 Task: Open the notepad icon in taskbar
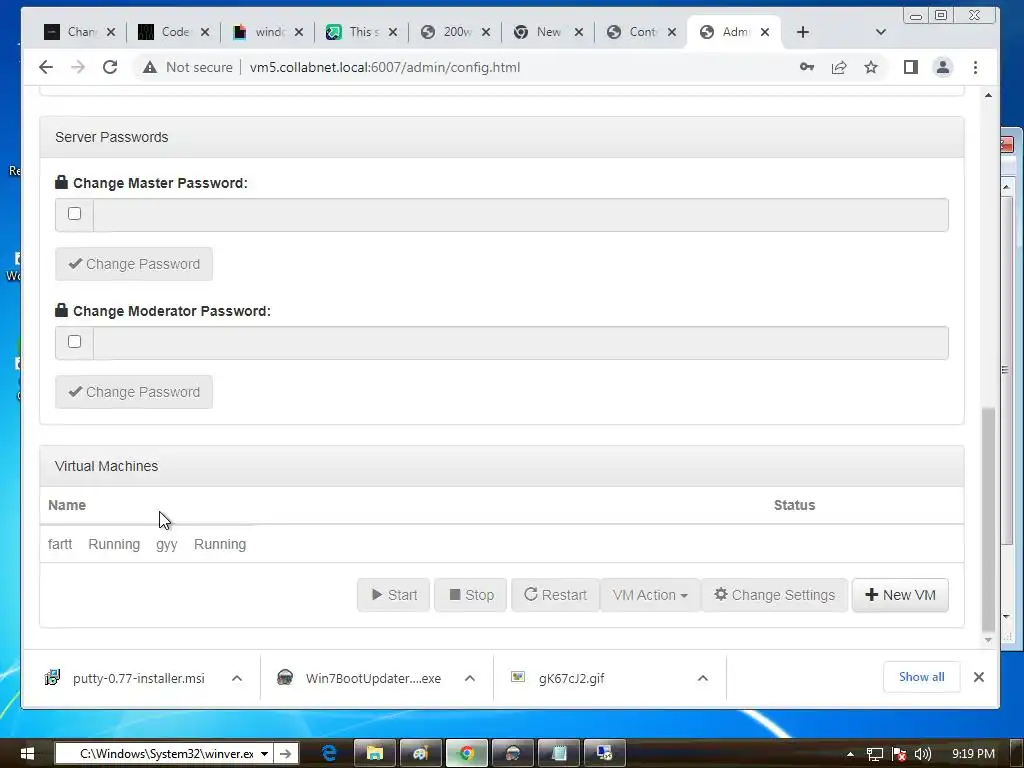tap(558, 754)
